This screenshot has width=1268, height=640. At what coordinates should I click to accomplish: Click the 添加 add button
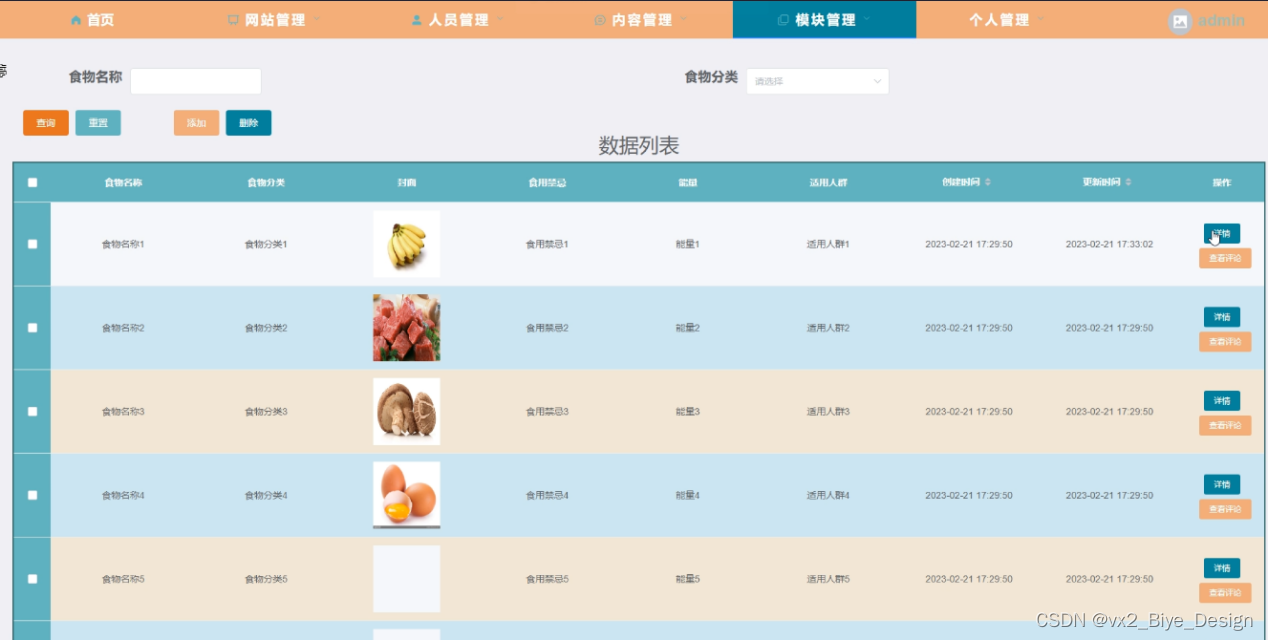click(196, 123)
